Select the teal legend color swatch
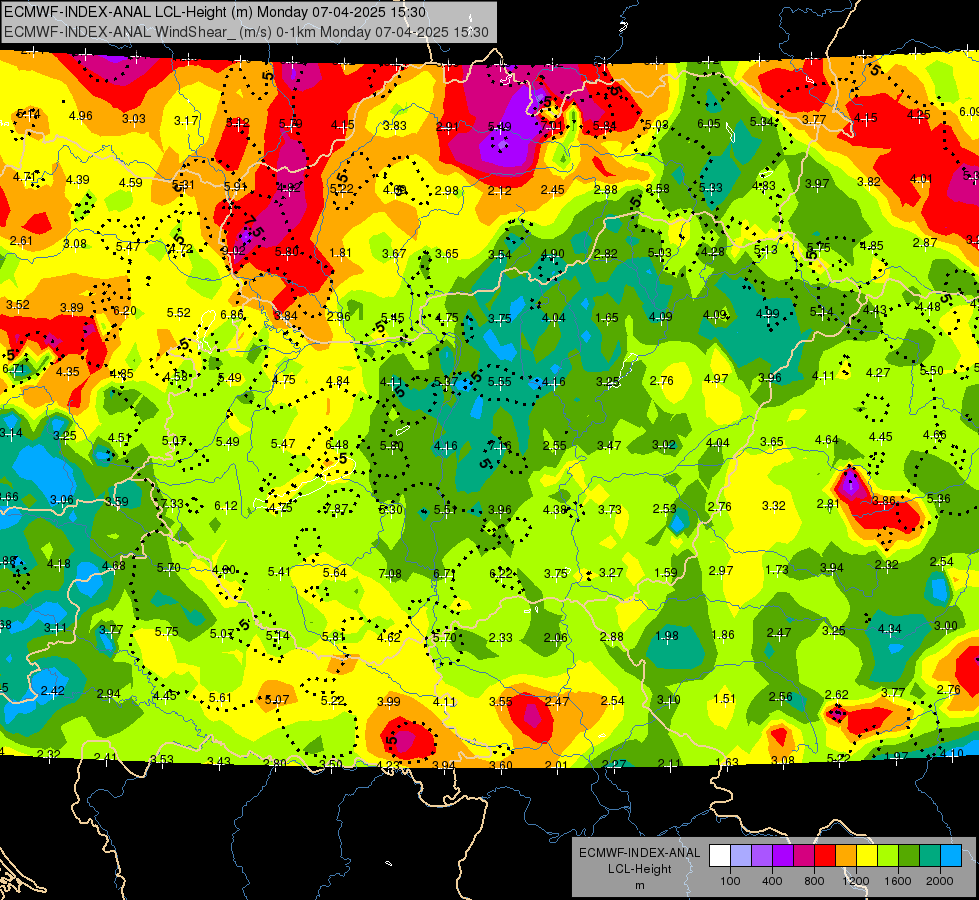The height and width of the screenshot is (900, 979). pyautogui.click(x=930, y=856)
